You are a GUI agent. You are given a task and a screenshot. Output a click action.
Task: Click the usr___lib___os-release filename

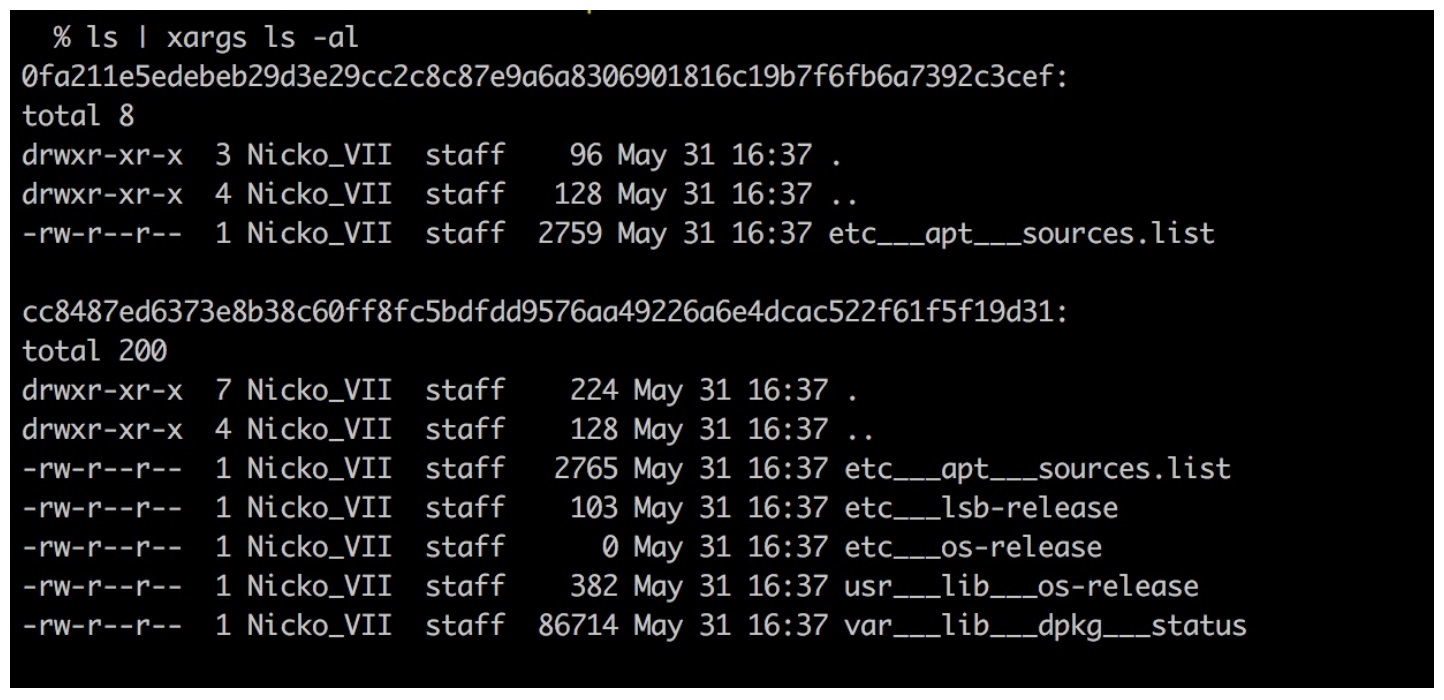tap(1021, 586)
